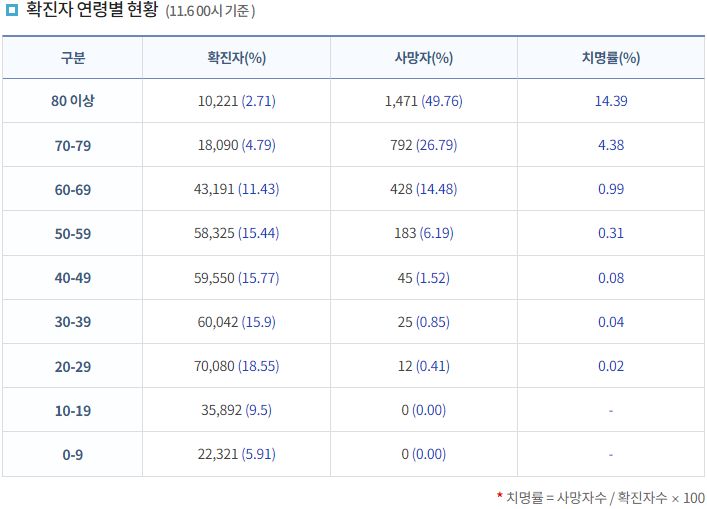
Task: Click the deaths cell 12 (0.41)
Action: click(423, 366)
